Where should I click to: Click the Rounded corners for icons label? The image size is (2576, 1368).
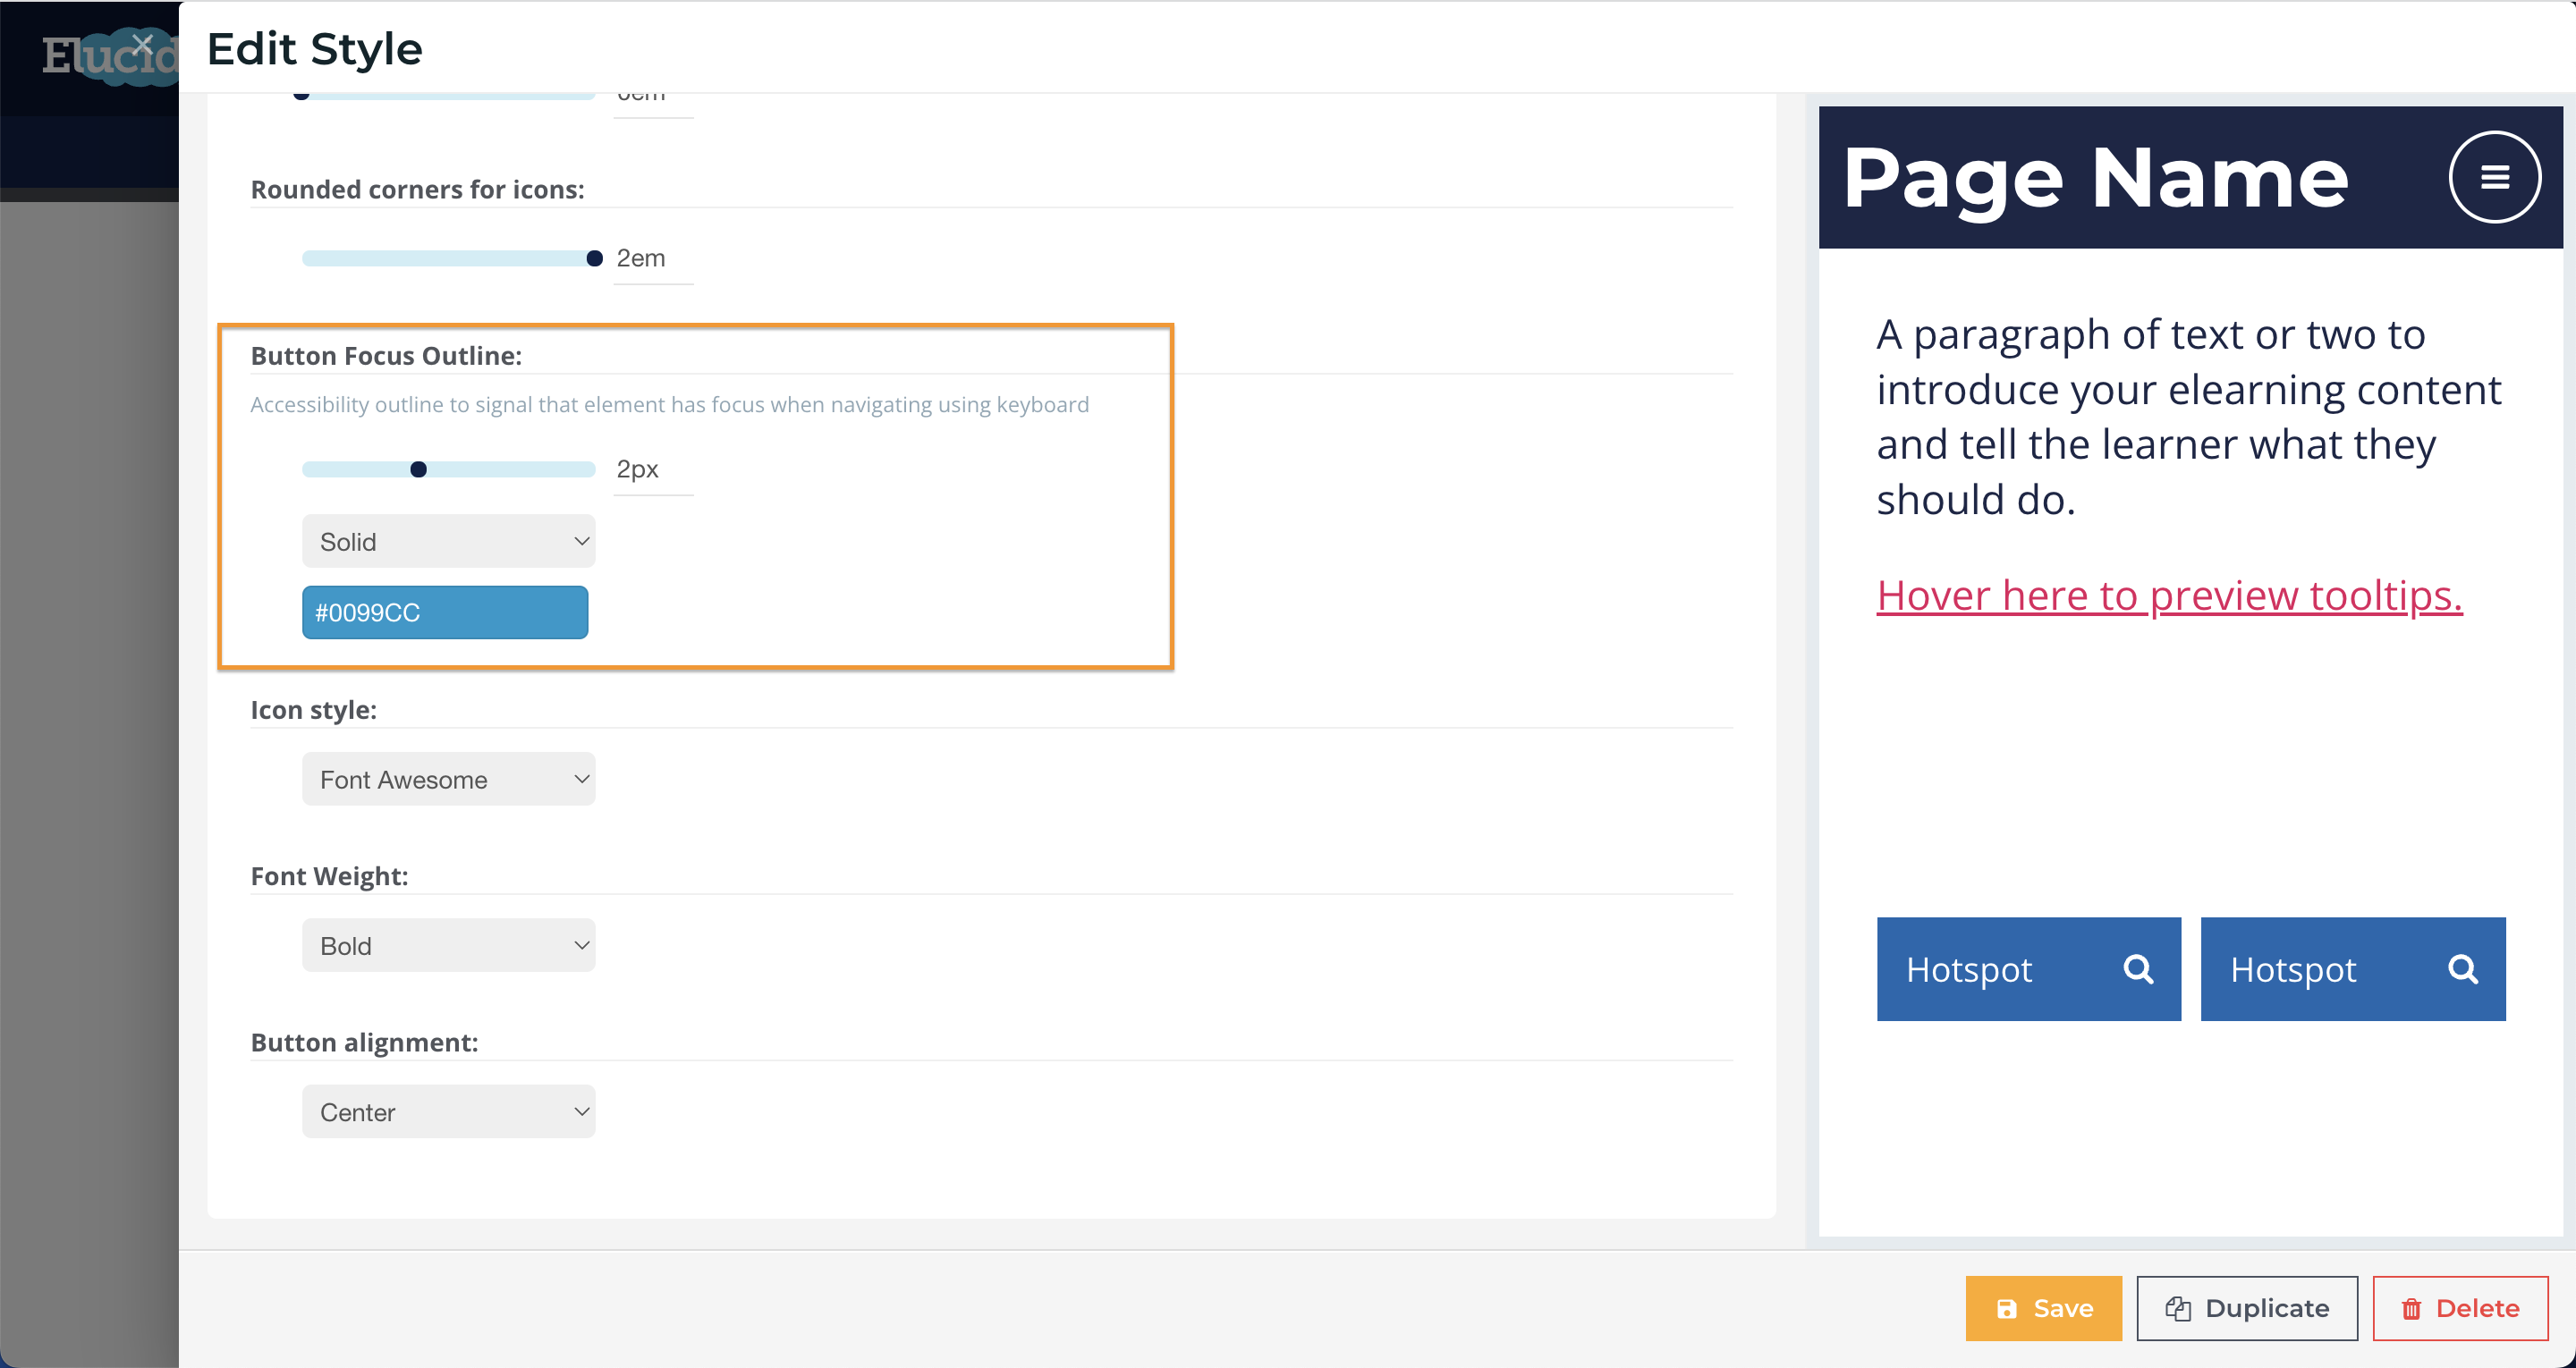417,190
